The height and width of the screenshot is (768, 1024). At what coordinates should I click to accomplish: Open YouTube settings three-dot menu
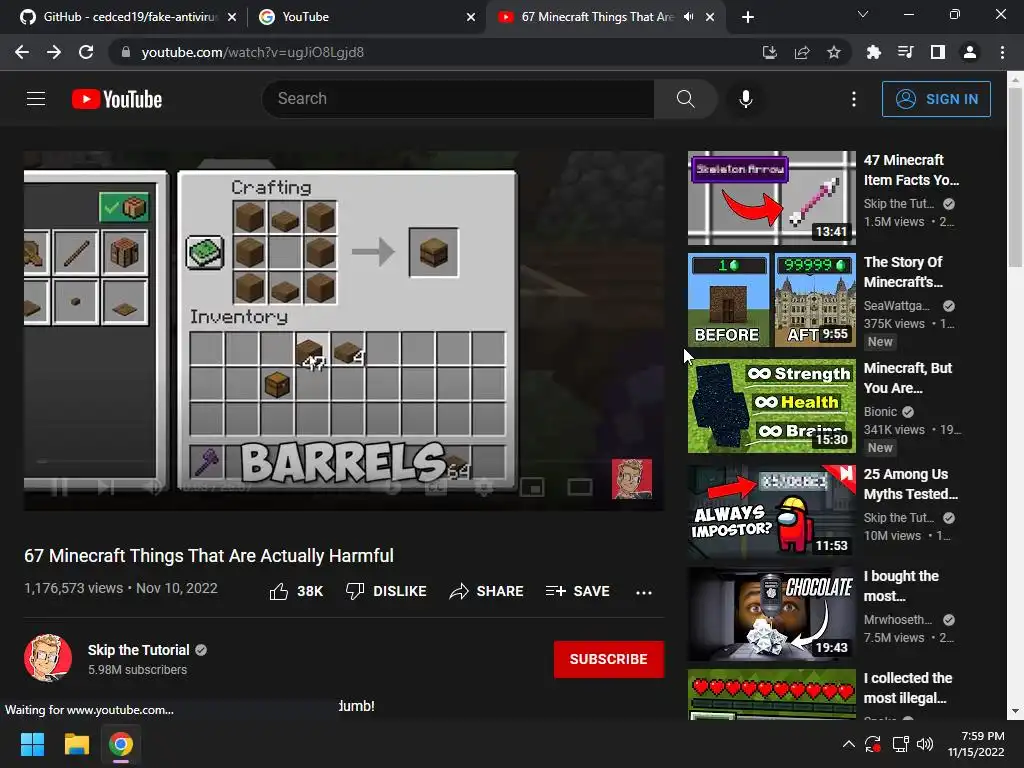click(x=854, y=99)
